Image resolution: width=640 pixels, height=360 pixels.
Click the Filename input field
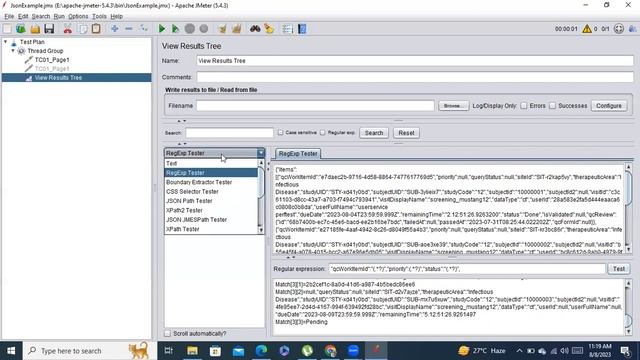tap(315, 106)
